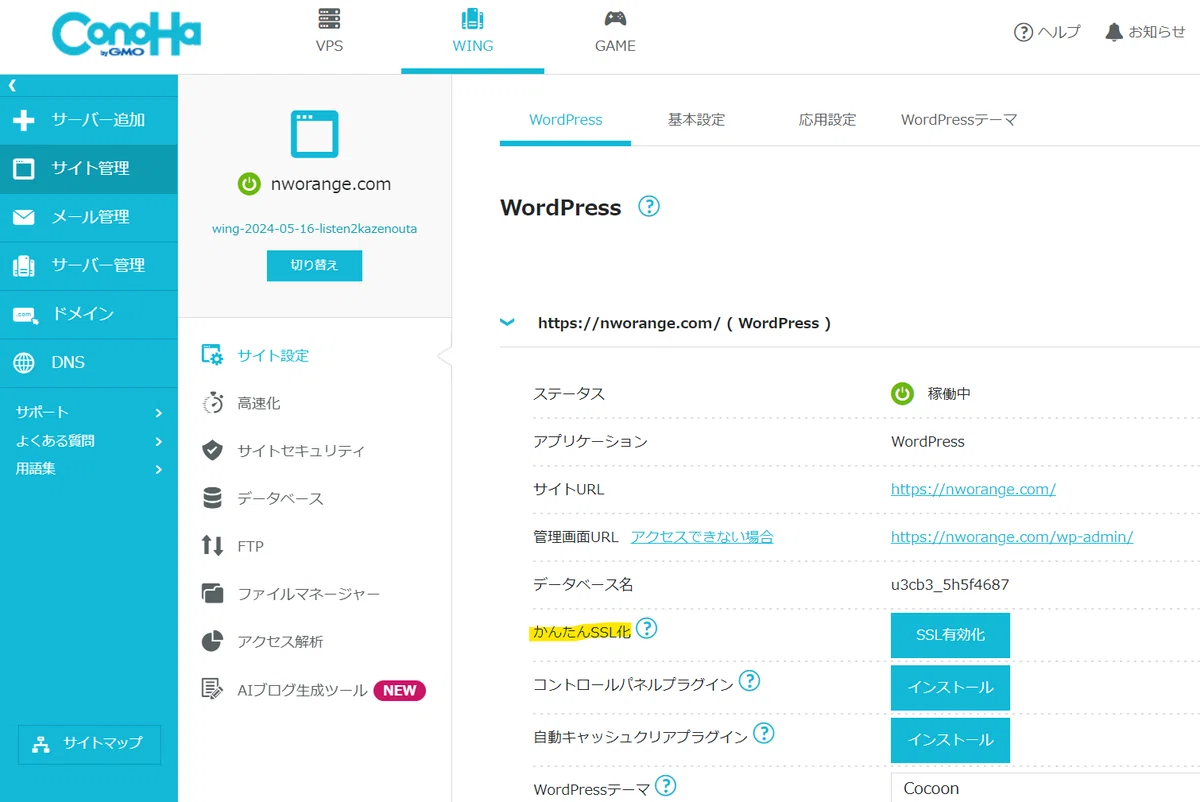Screen dimensions: 1200x802
Task: Click the ConoHa by GMO logo
Action: (126, 35)
